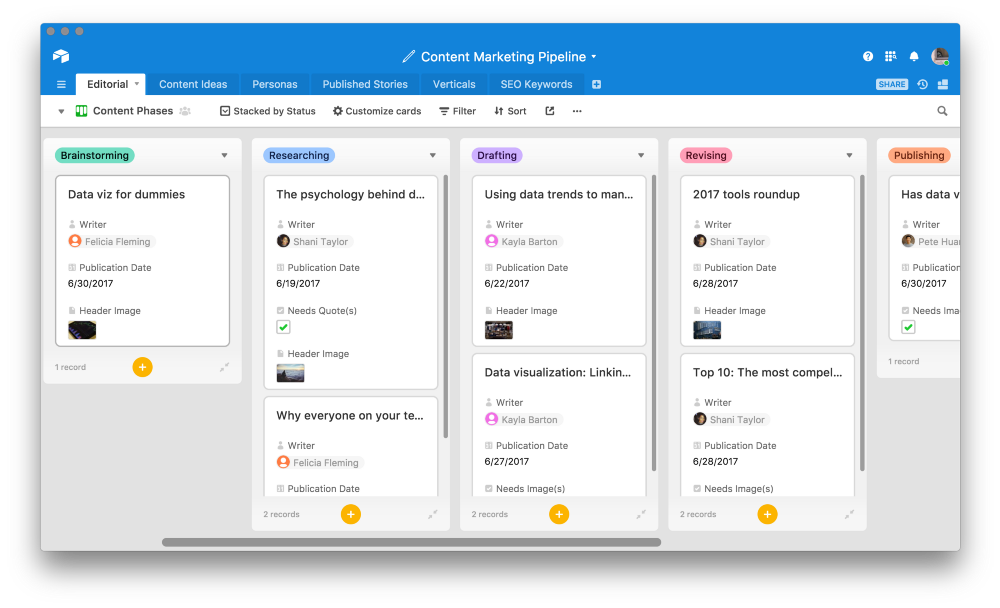The width and height of the screenshot is (1000, 608).
Task: Click the horizontal scrollbar at the bottom
Action: tap(410, 542)
